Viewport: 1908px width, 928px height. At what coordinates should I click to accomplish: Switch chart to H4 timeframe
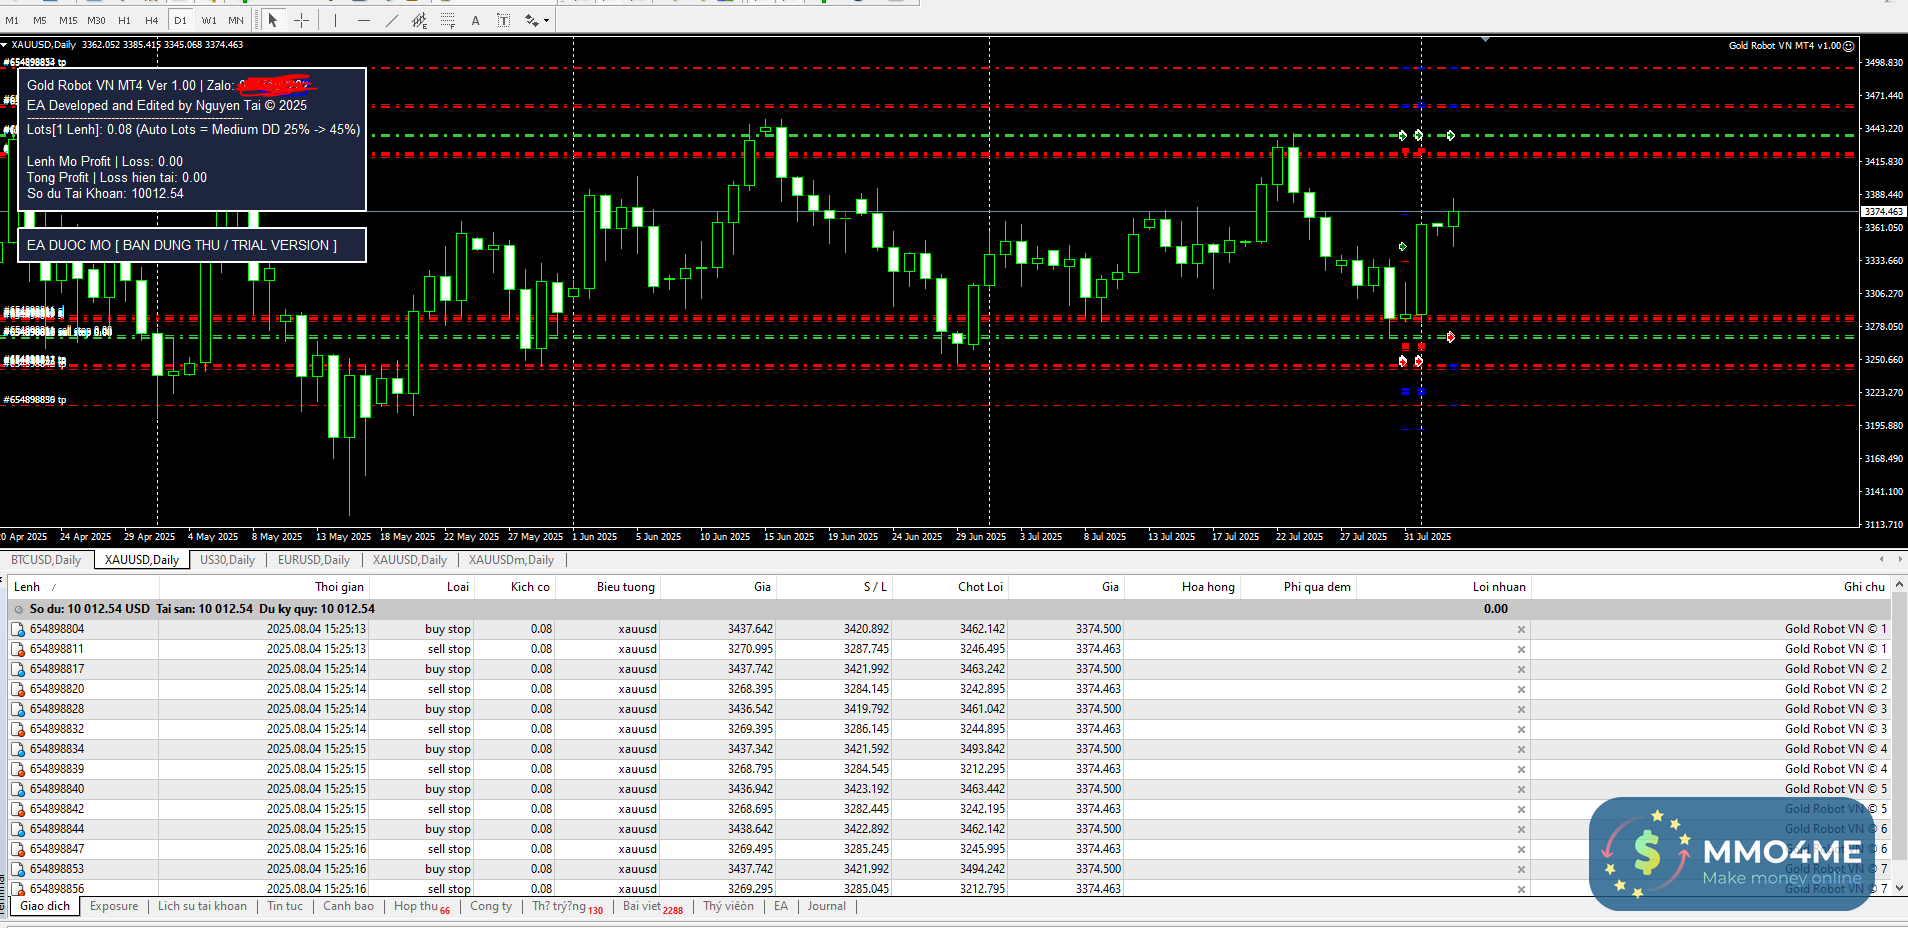(x=152, y=20)
